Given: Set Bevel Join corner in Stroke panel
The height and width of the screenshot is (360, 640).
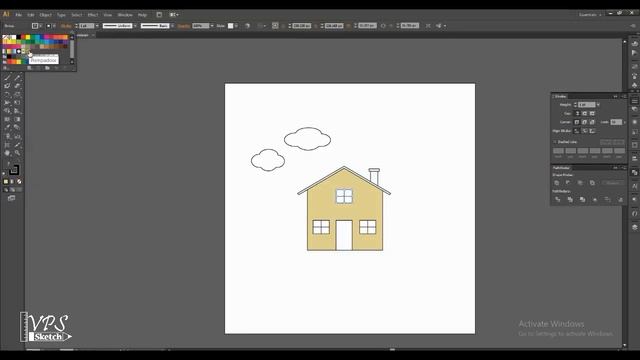Looking at the screenshot, I should pyautogui.click(x=592, y=122).
